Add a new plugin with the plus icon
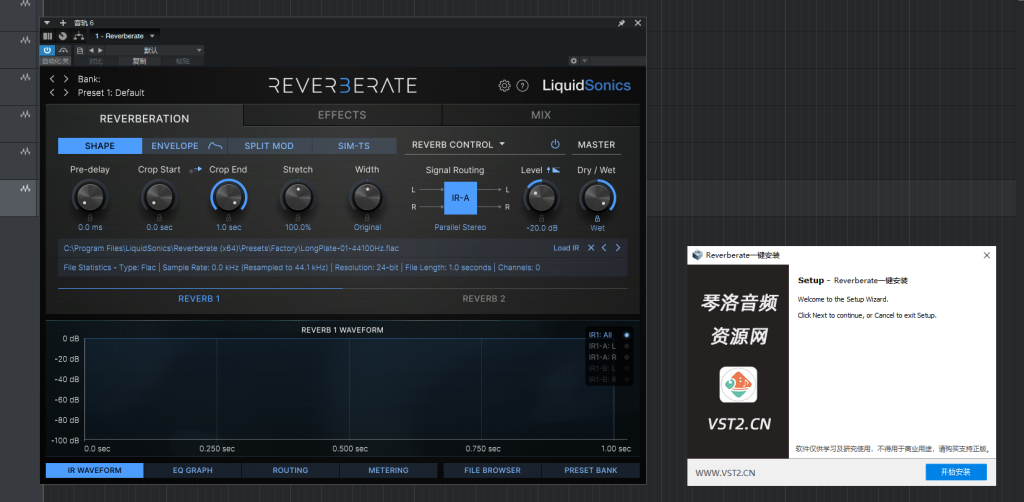1024x502 pixels. [63, 23]
